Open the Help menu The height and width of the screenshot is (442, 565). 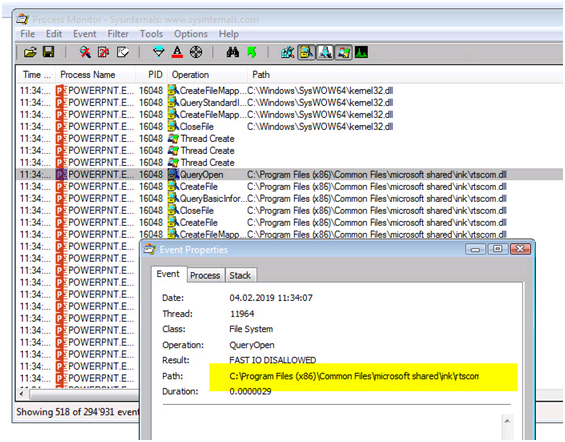(x=229, y=34)
